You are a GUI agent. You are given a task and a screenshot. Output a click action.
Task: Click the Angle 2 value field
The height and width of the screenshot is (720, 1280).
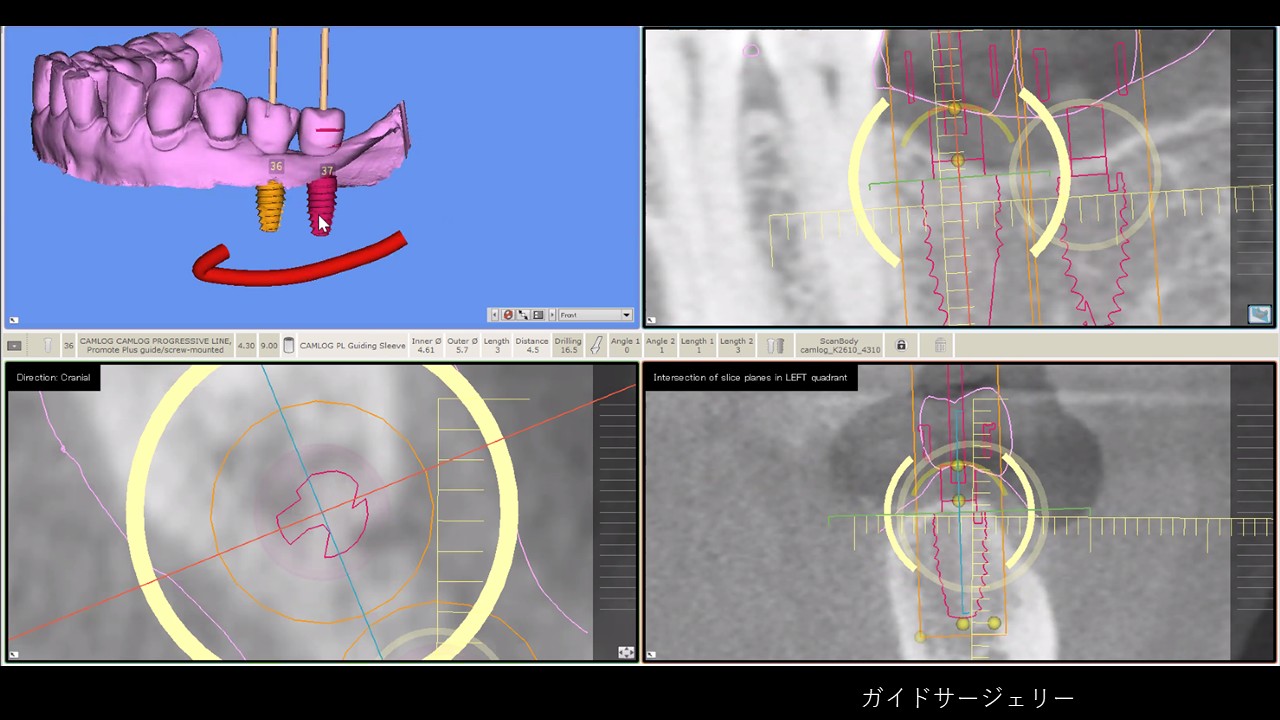click(x=660, y=346)
